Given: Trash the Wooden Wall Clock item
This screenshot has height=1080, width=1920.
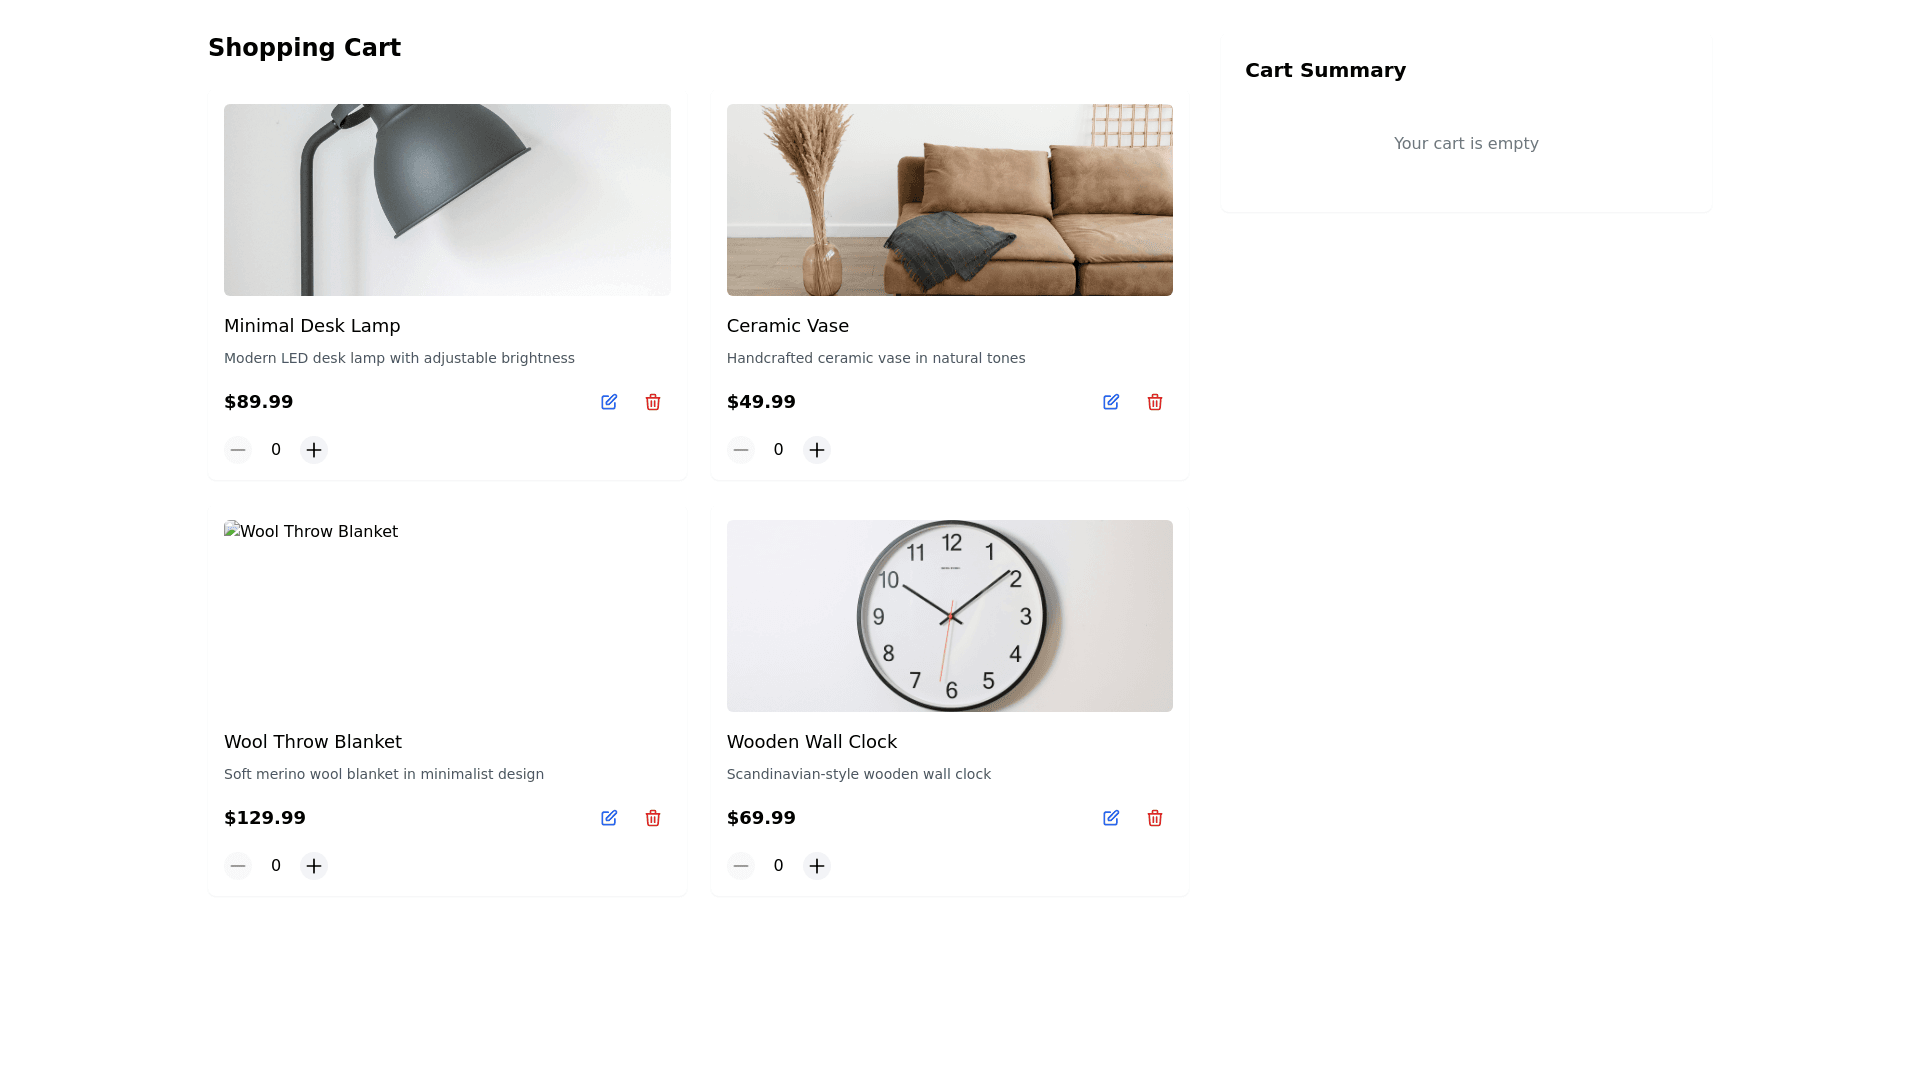Looking at the screenshot, I should pyautogui.click(x=1155, y=818).
